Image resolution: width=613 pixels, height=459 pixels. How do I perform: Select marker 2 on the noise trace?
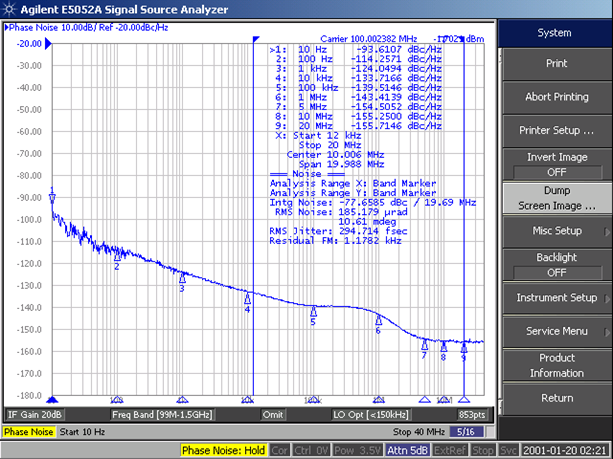pos(117,256)
